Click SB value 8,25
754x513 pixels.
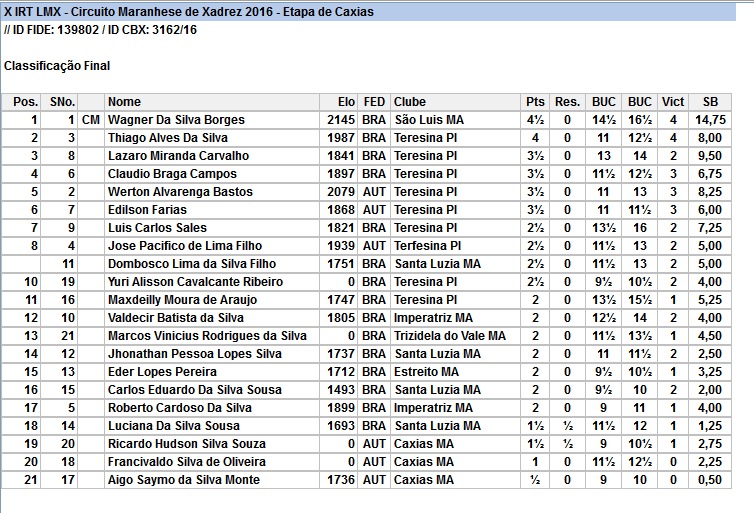point(710,192)
